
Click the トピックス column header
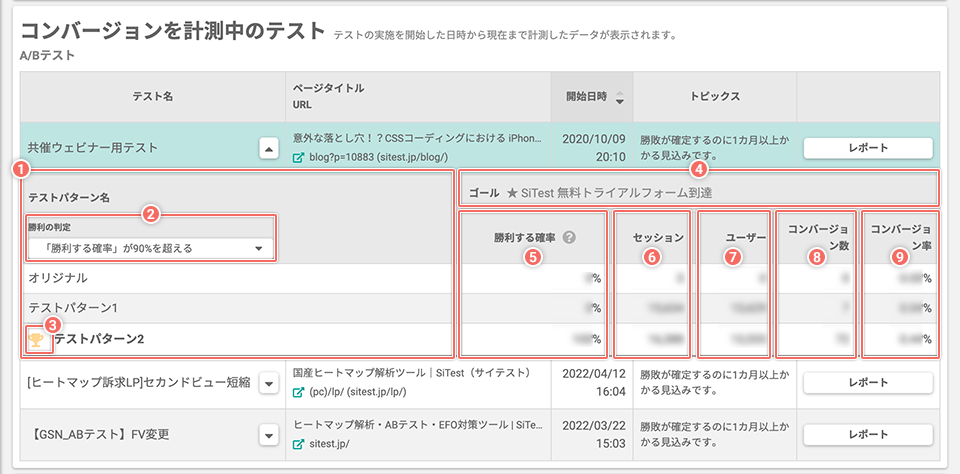click(715, 97)
